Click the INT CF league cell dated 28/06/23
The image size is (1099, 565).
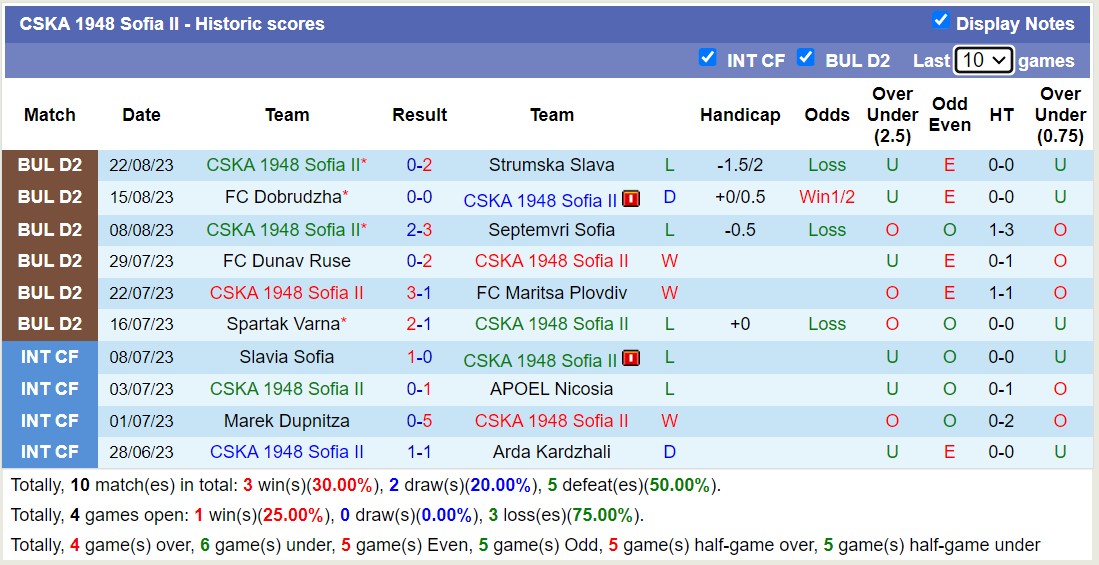(x=50, y=452)
